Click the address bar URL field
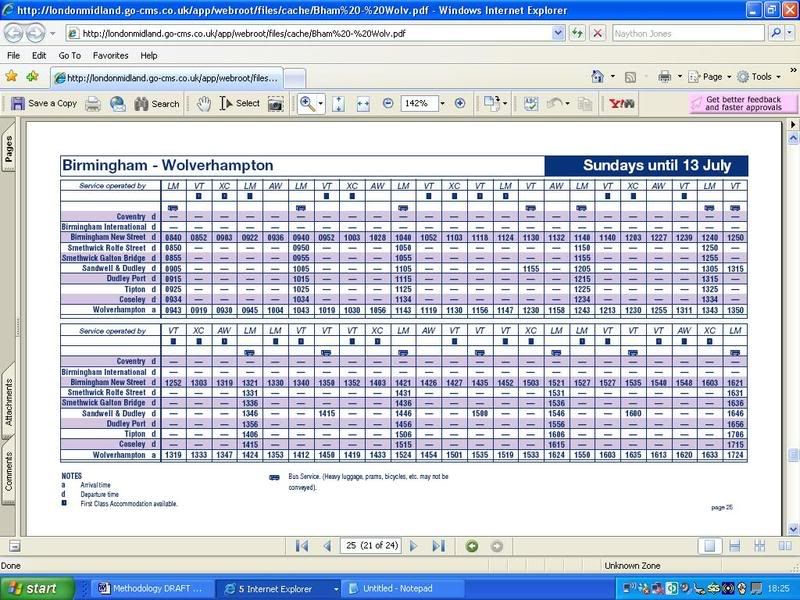Screen dimensions: 800x600 pyautogui.click(x=310, y=34)
